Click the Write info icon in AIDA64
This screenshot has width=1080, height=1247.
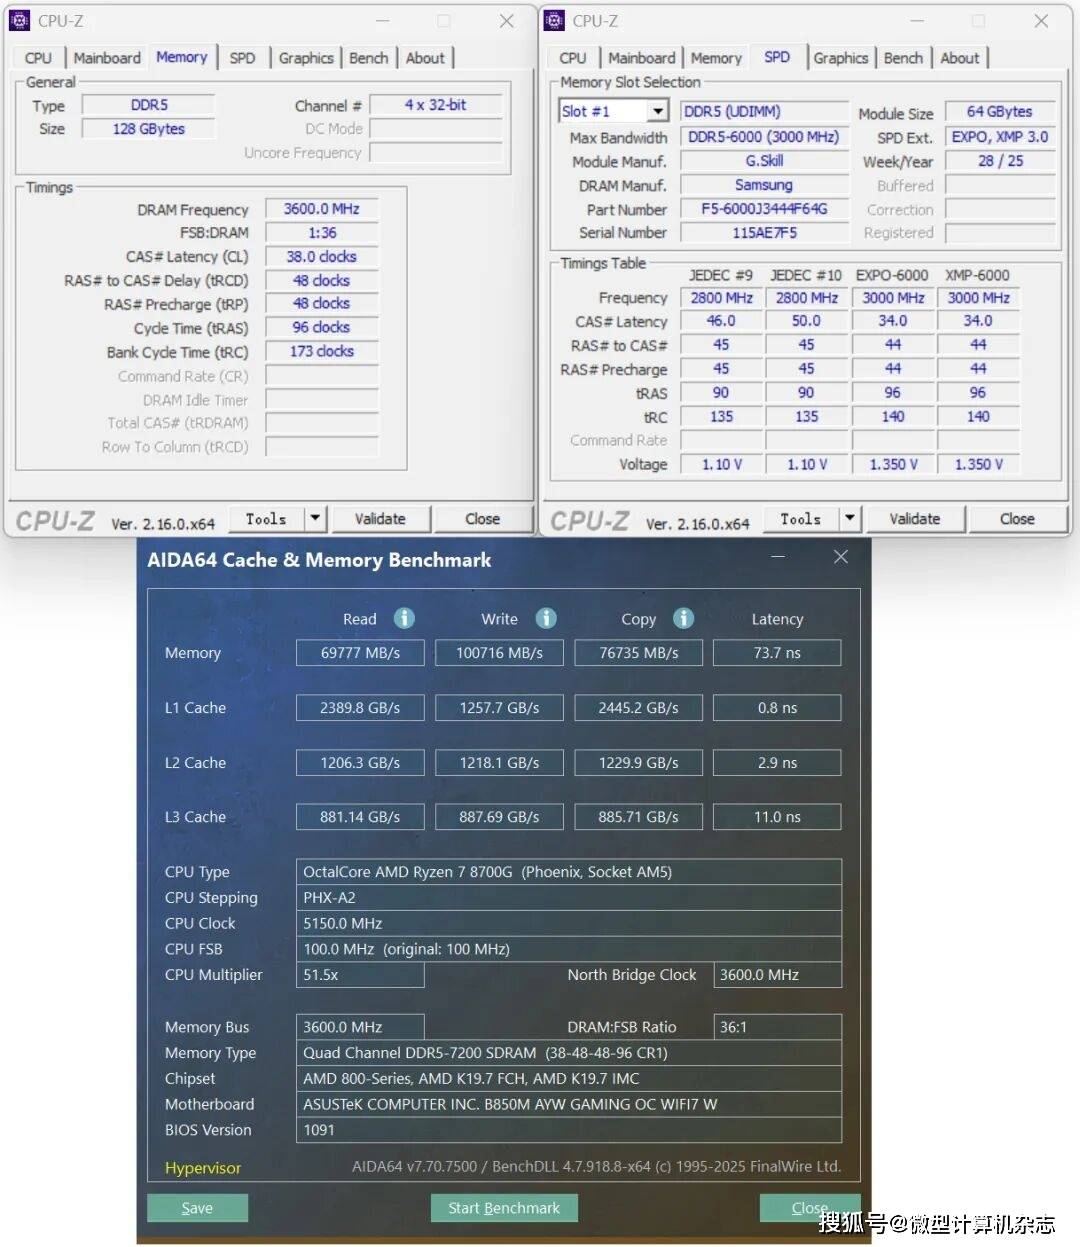(x=546, y=618)
